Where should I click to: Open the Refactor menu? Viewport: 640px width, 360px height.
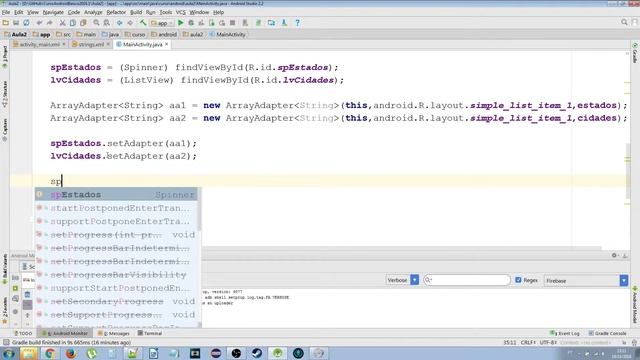(x=116, y=12)
